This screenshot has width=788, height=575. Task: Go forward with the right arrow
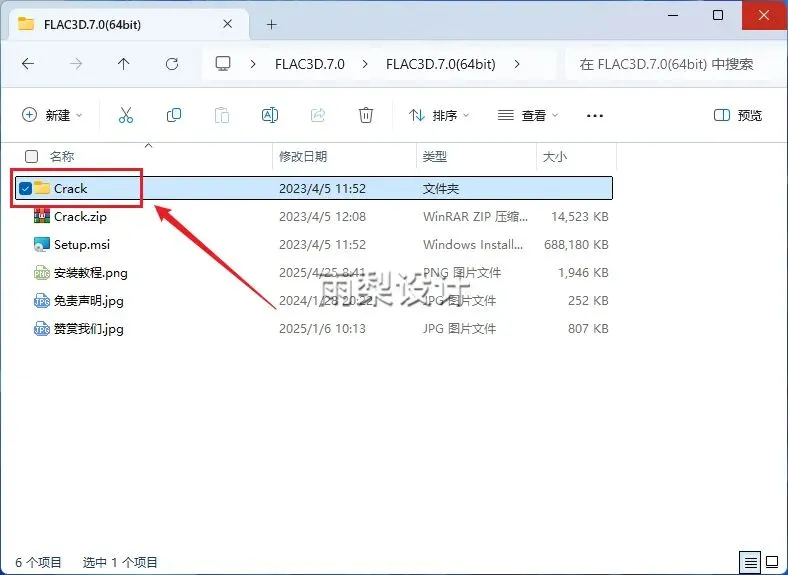[x=76, y=64]
